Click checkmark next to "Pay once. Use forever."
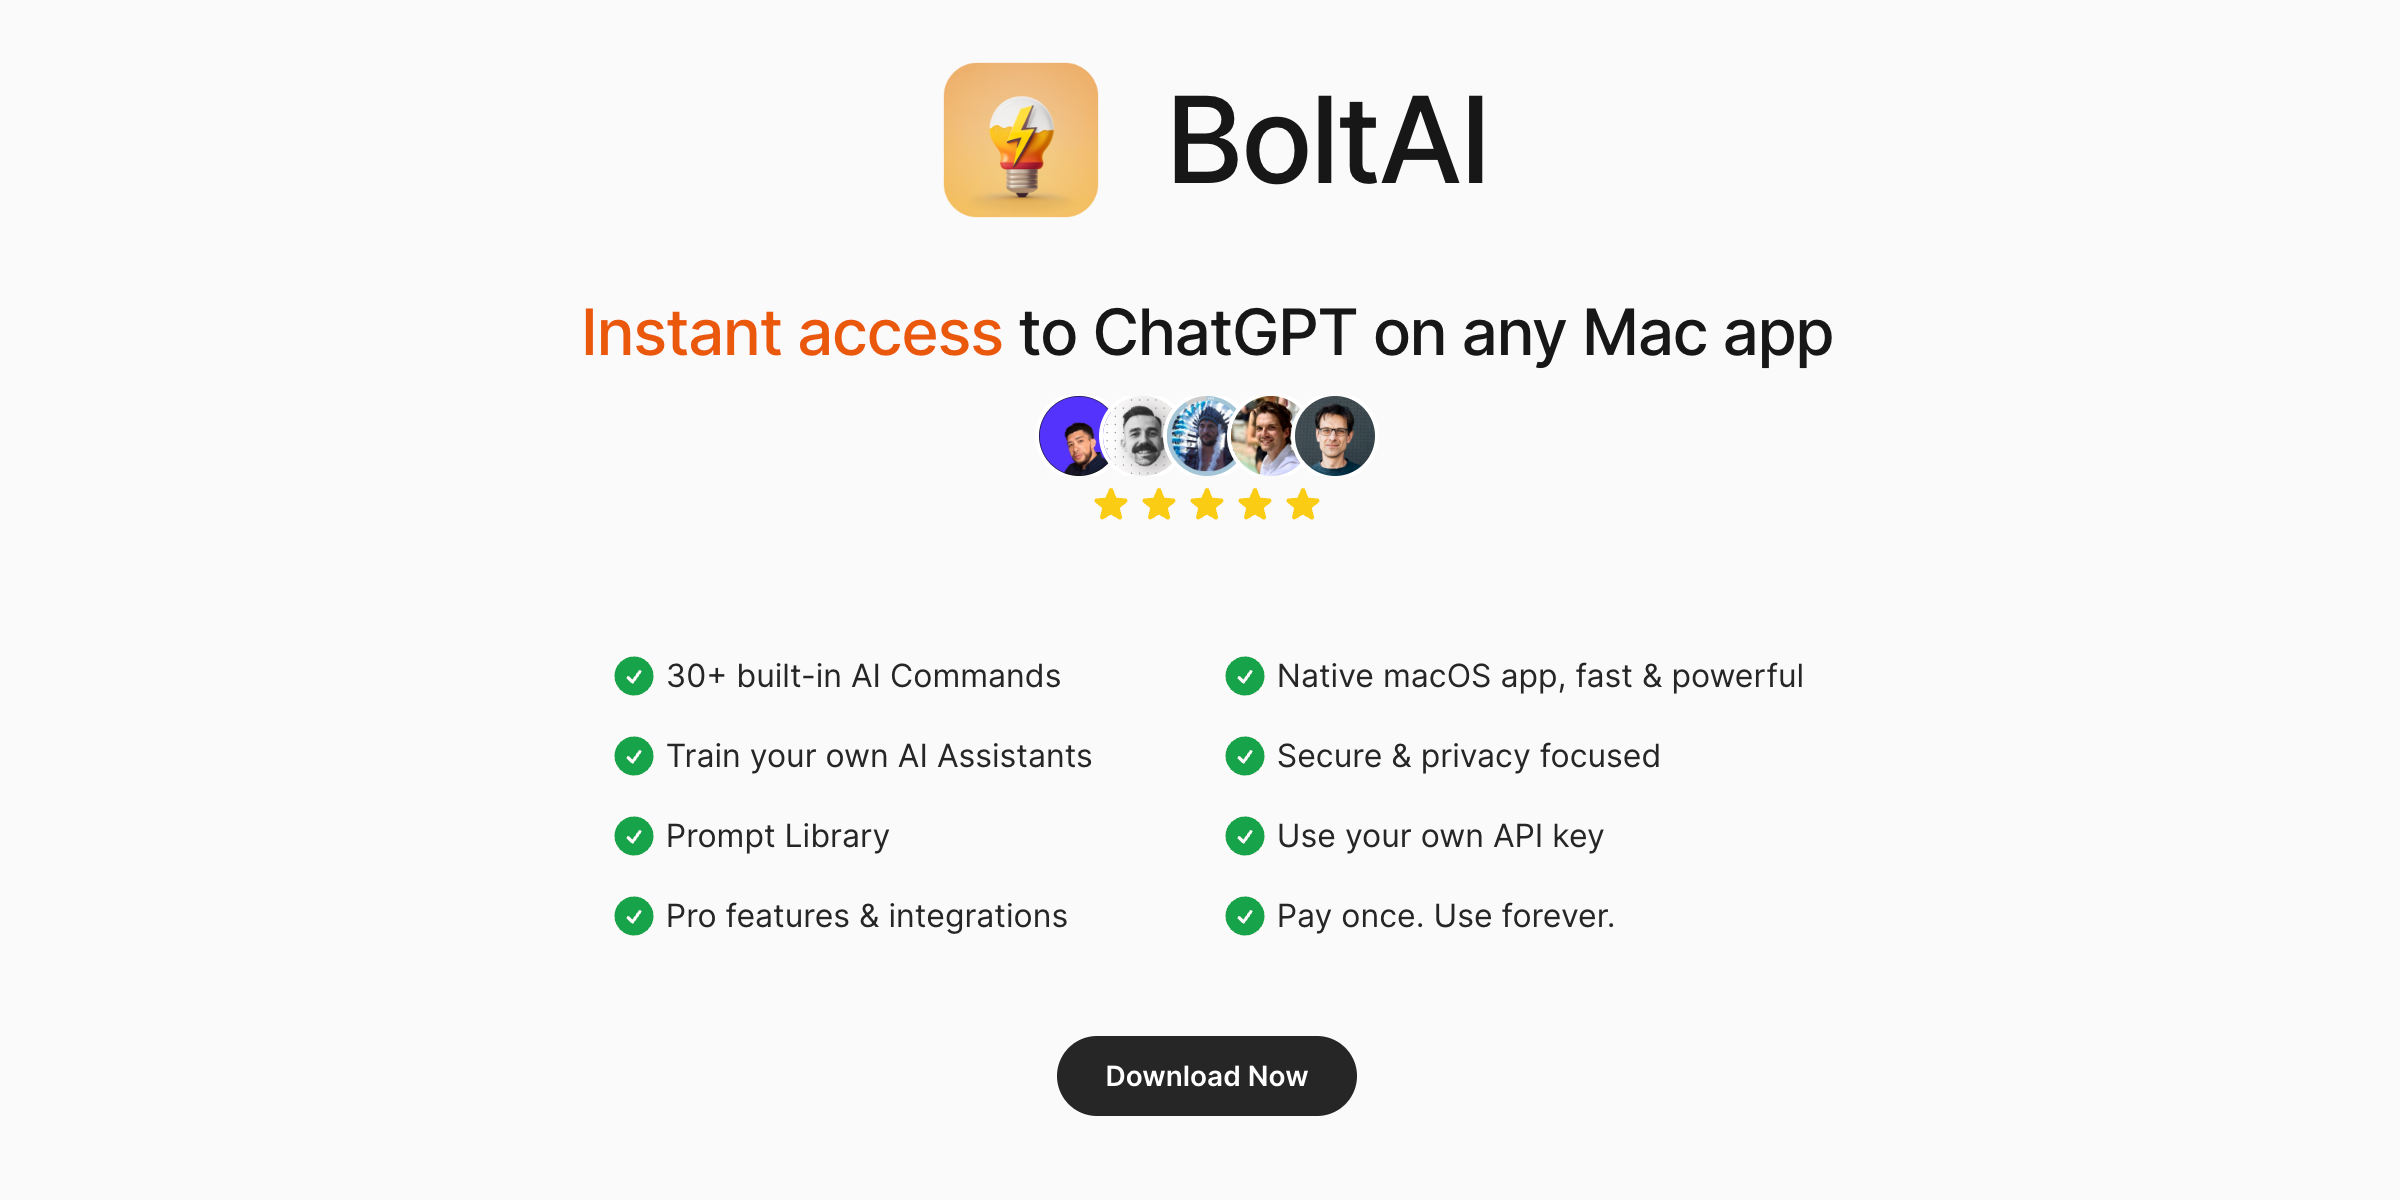This screenshot has width=2400, height=1200. 1243,915
